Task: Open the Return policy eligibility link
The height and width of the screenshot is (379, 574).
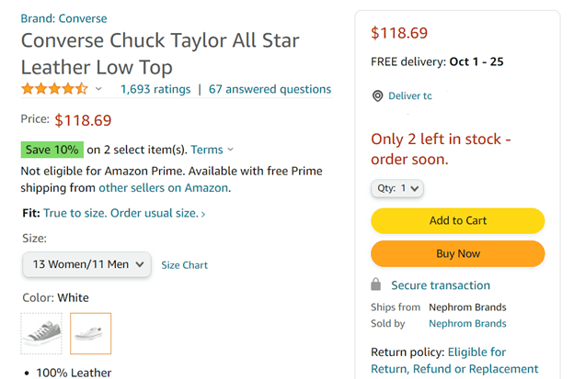Action: [x=455, y=360]
